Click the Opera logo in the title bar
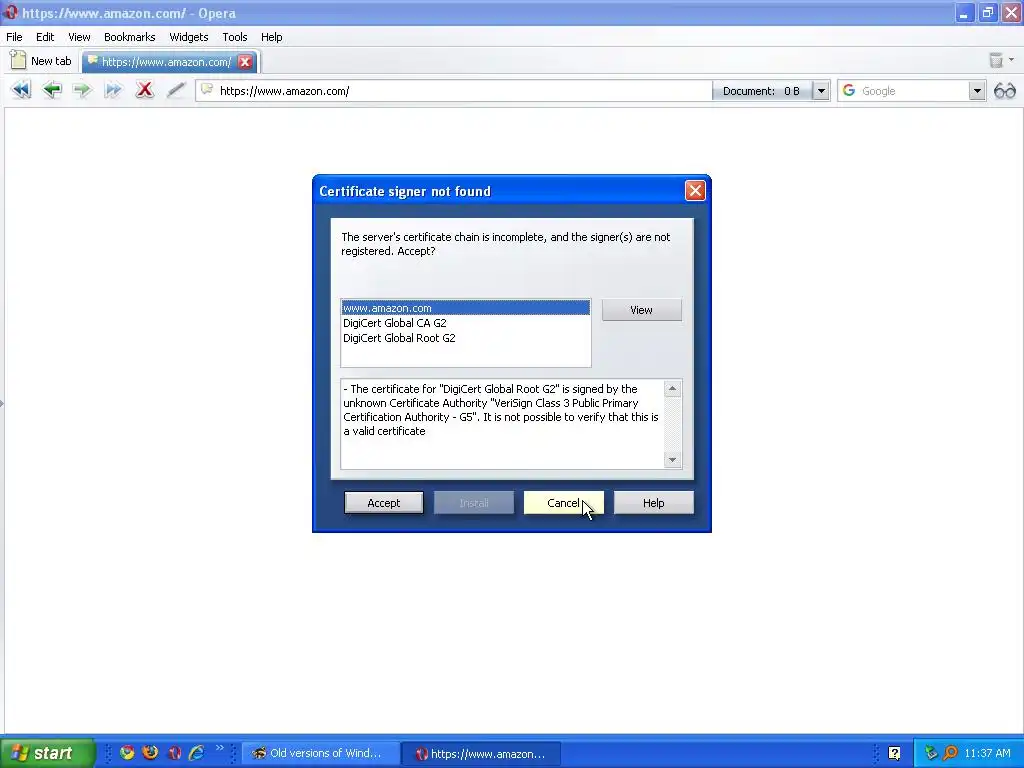Screen dimensions: 1024x768 pos(10,12)
